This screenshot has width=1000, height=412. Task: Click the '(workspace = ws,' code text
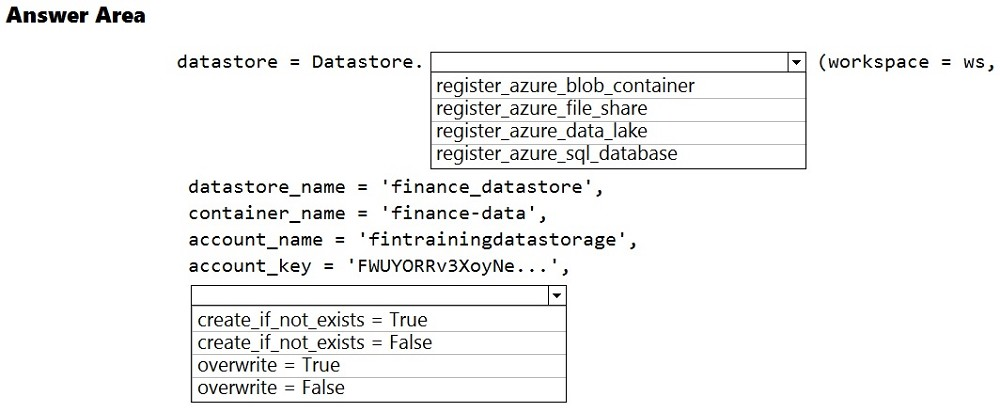906,62
